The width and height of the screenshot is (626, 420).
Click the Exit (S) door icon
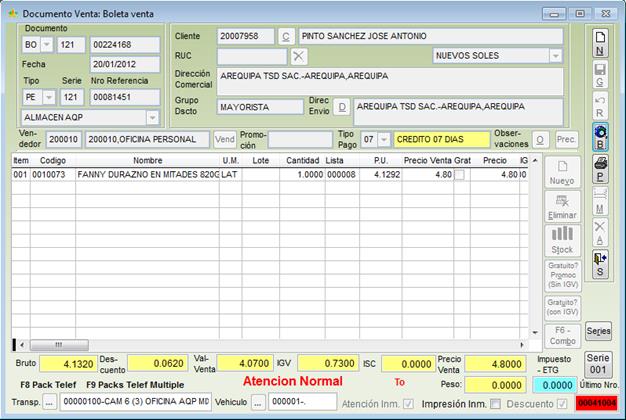(x=600, y=264)
